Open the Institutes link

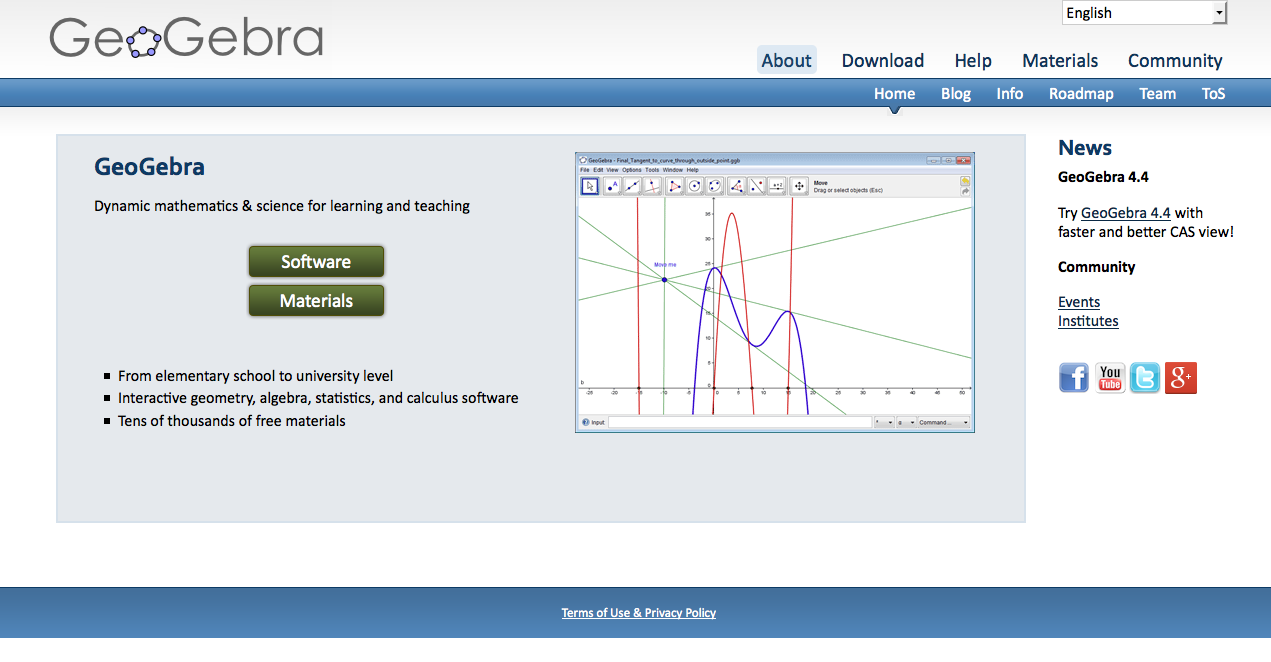point(1088,321)
